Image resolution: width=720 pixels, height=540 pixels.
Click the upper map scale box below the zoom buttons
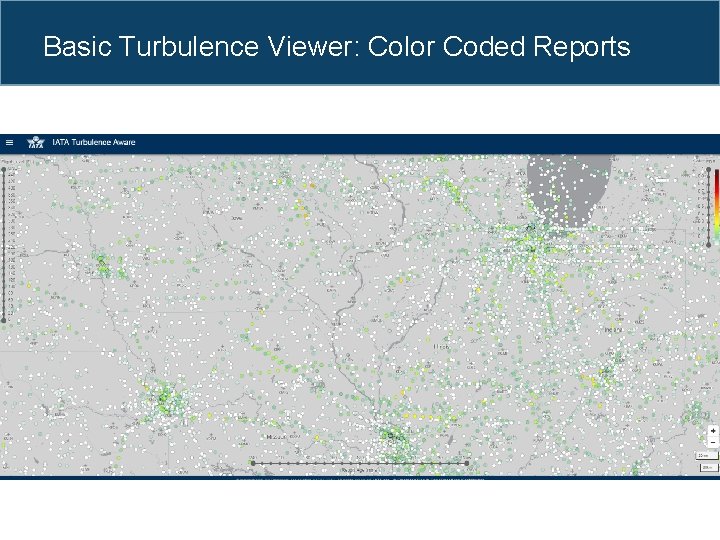707,455
